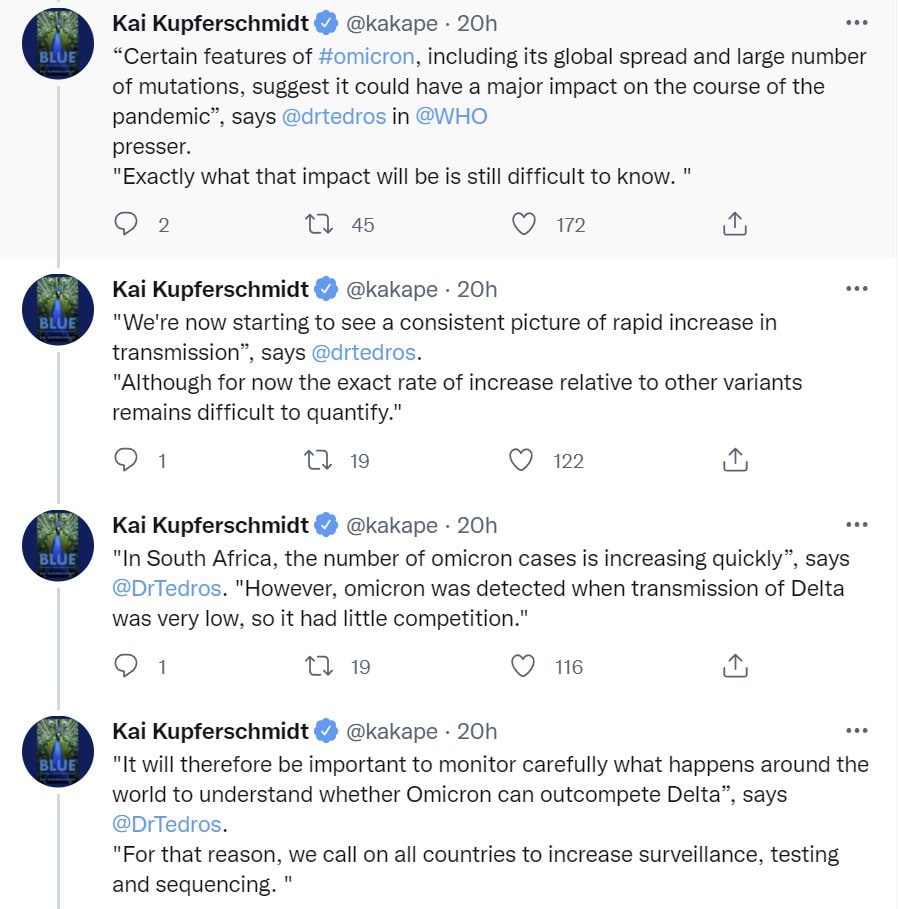Image resolution: width=899 pixels, height=909 pixels.
Task: Open the @WHO mention link
Action: (x=452, y=117)
